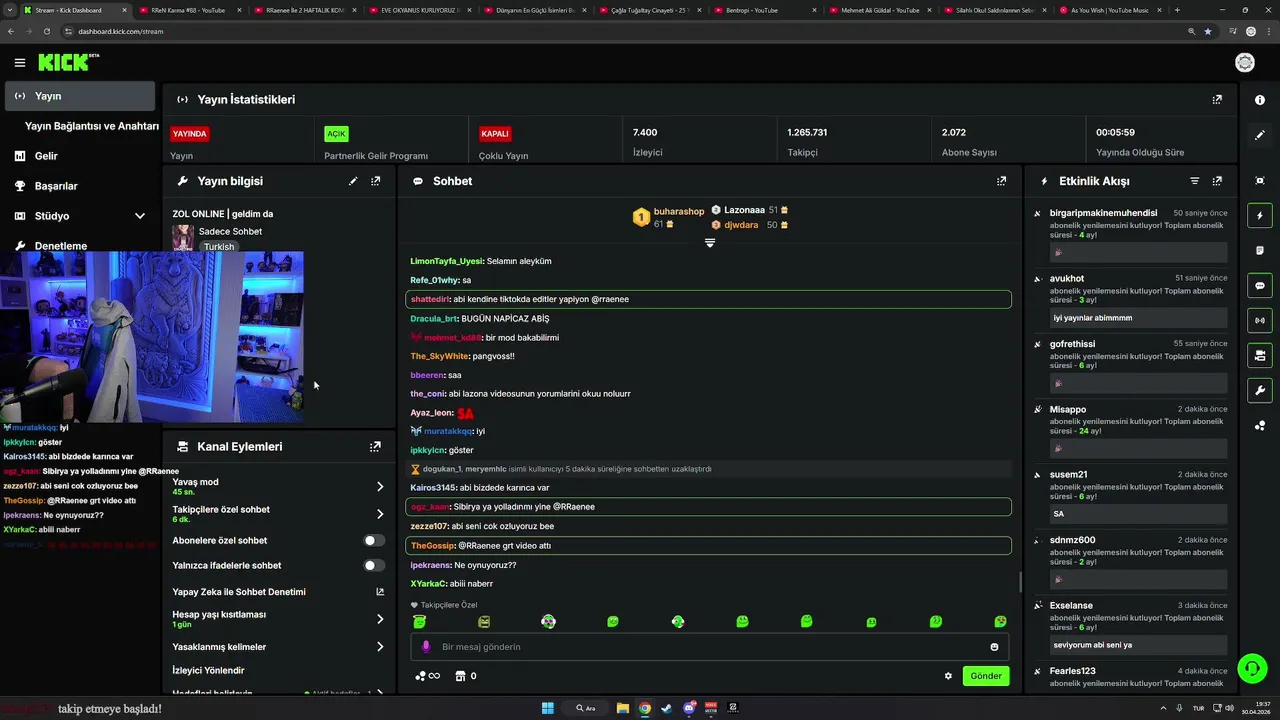Pop out the Yayın bilgisi panel
Image resolution: width=1280 pixels, height=720 pixels.
click(375, 181)
